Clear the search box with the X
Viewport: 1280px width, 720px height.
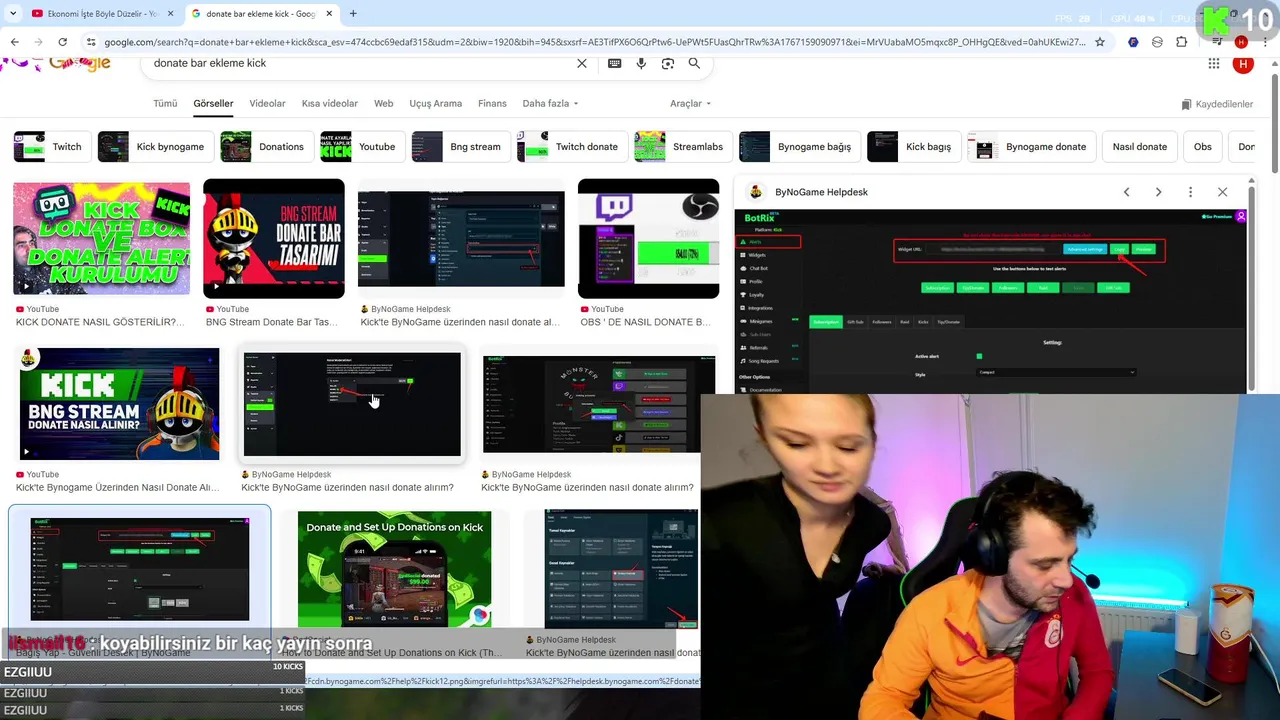pos(582,63)
